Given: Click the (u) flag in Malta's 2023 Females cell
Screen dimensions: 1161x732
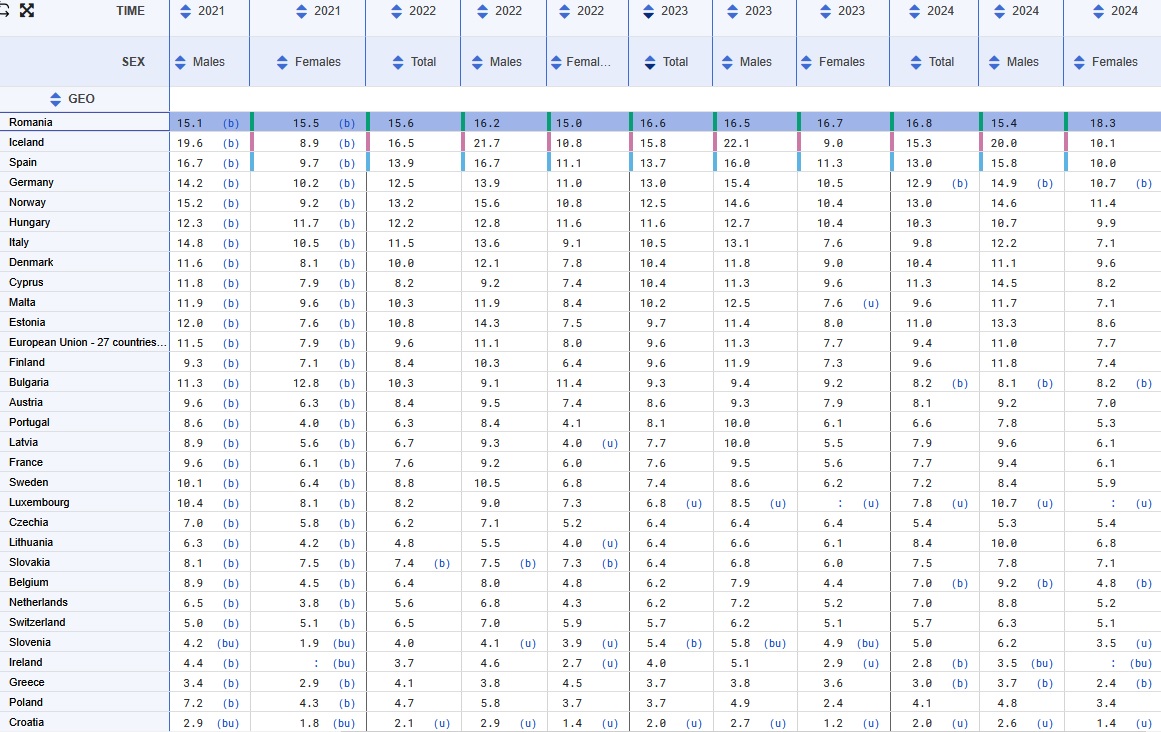Looking at the screenshot, I should pos(871,302).
